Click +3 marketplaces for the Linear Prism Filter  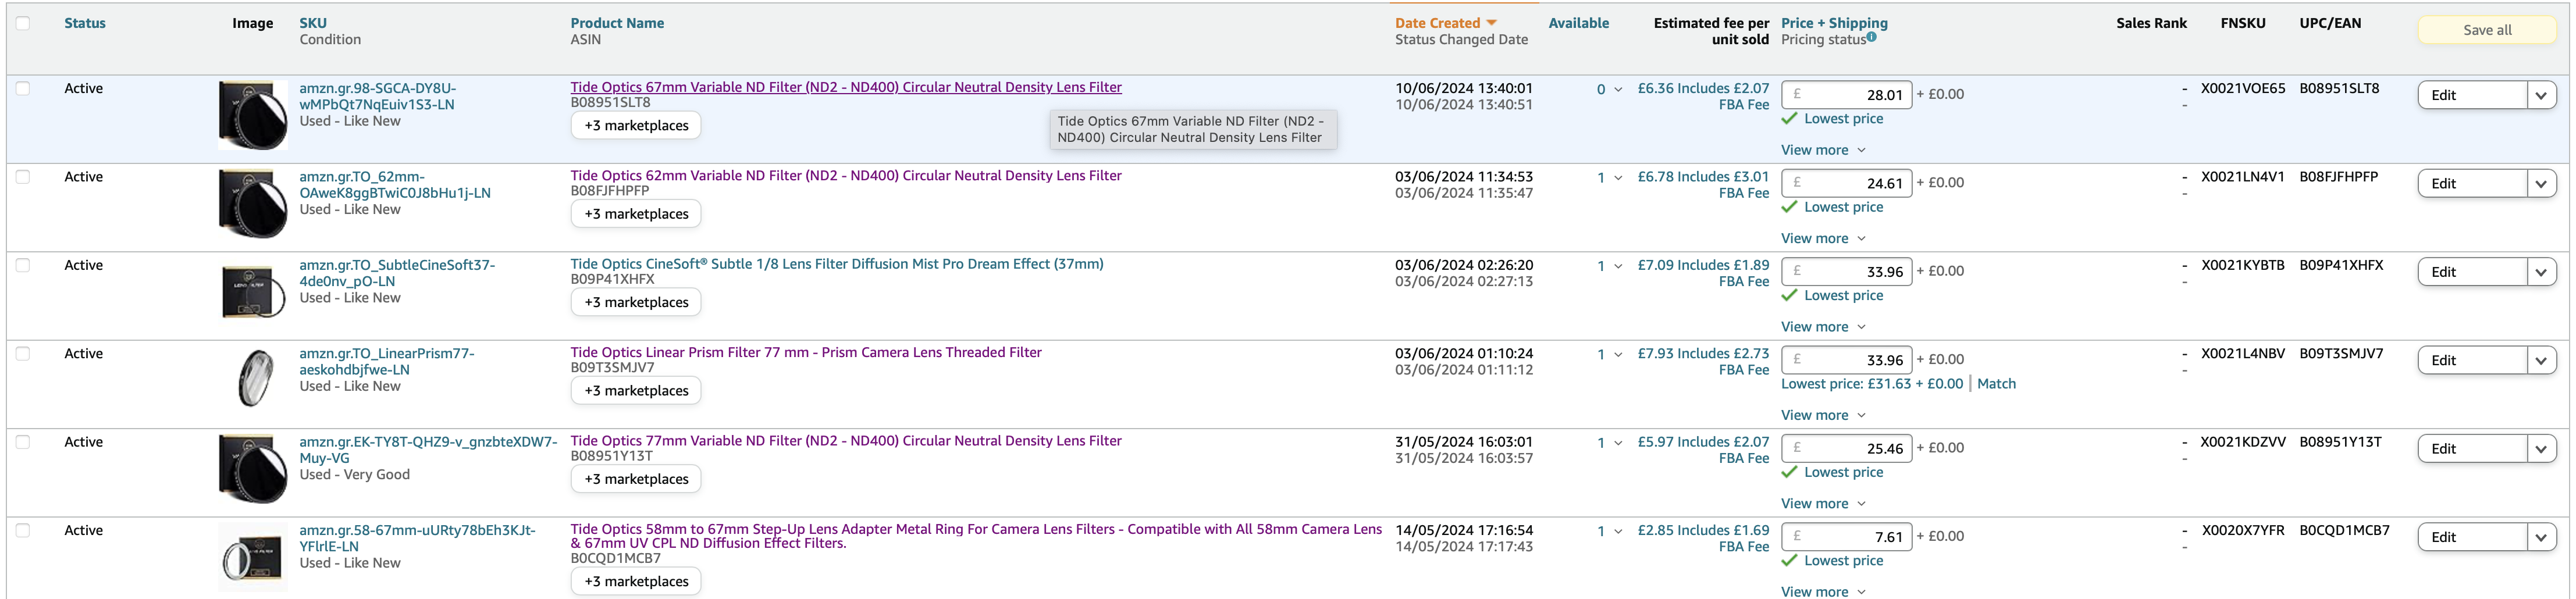636,391
